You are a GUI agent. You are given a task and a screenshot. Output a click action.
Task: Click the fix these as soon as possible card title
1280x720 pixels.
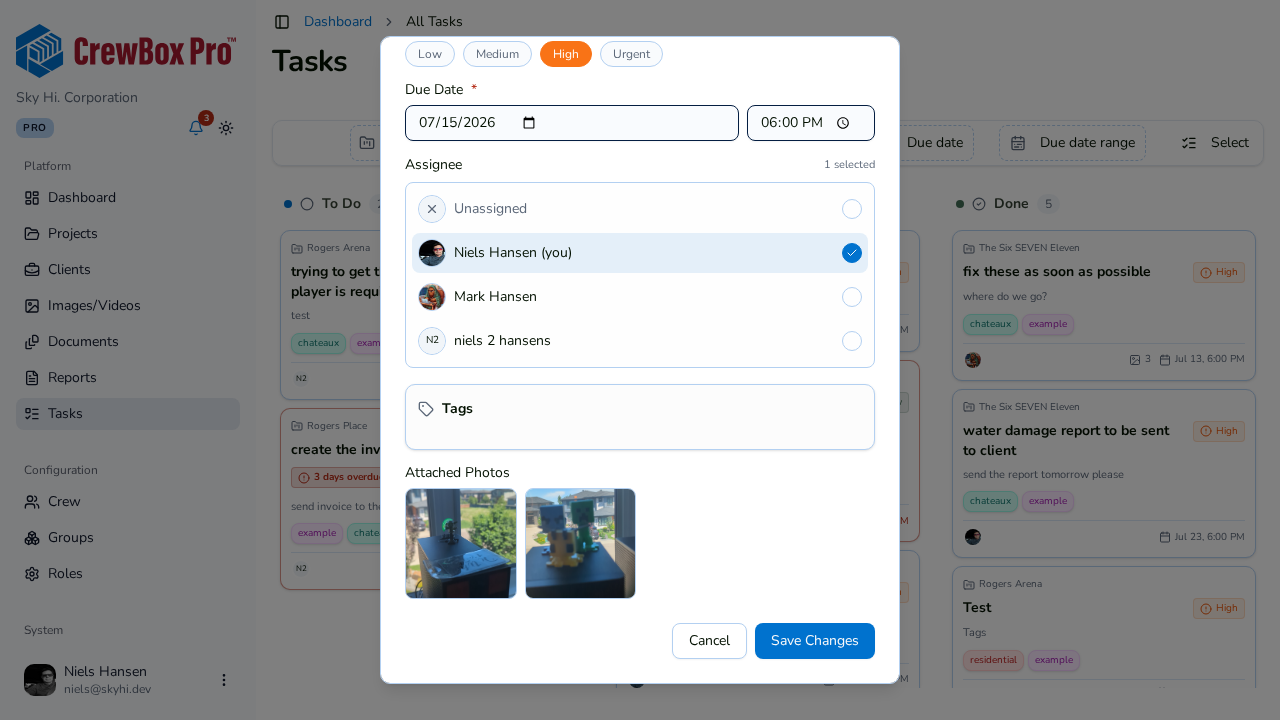click(x=1057, y=272)
